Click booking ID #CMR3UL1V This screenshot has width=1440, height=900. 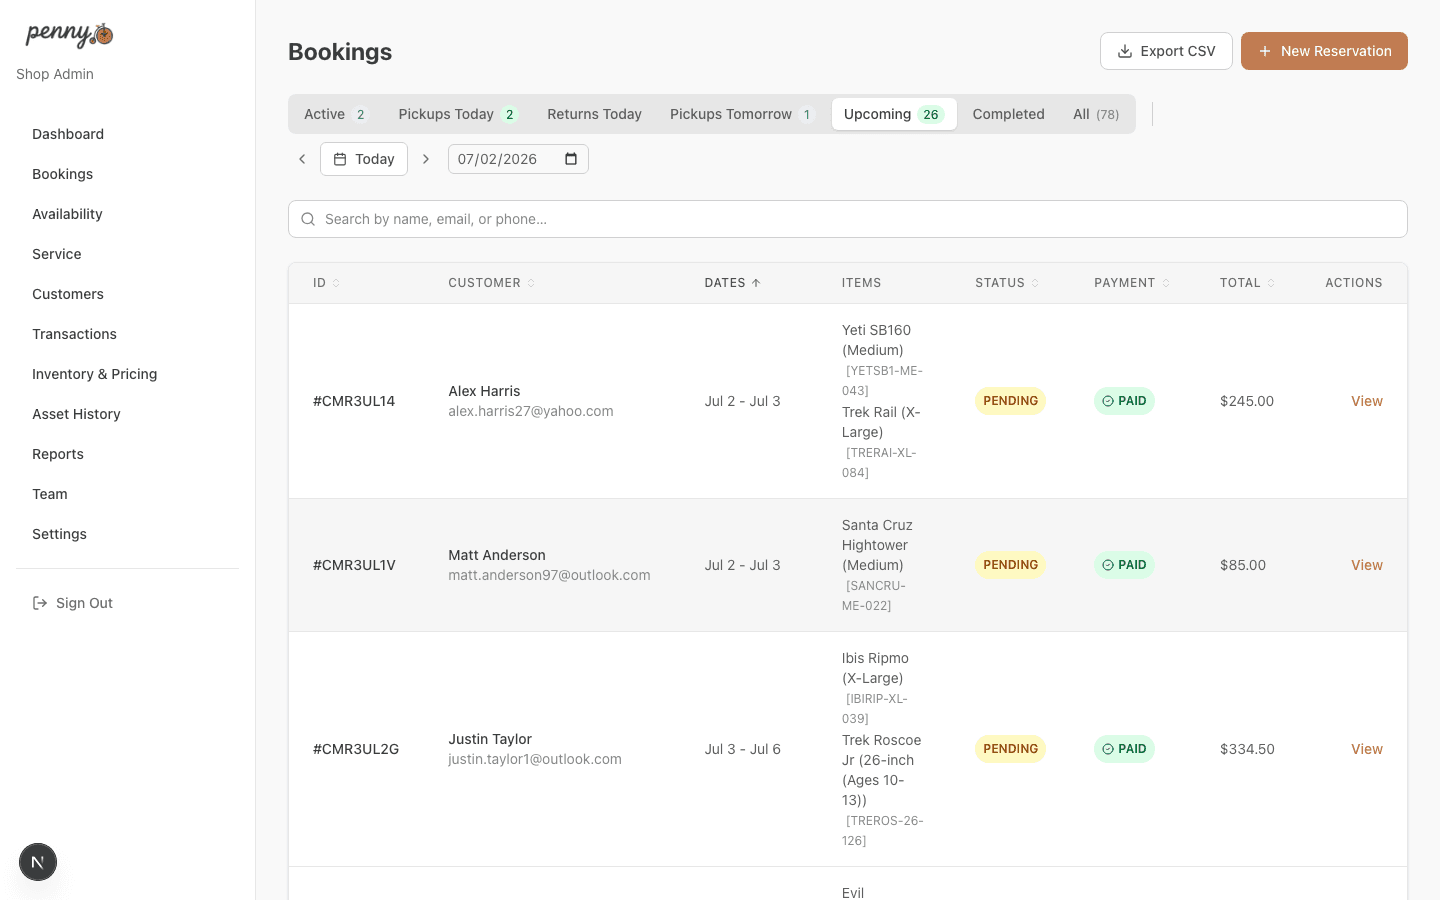coord(354,565)
